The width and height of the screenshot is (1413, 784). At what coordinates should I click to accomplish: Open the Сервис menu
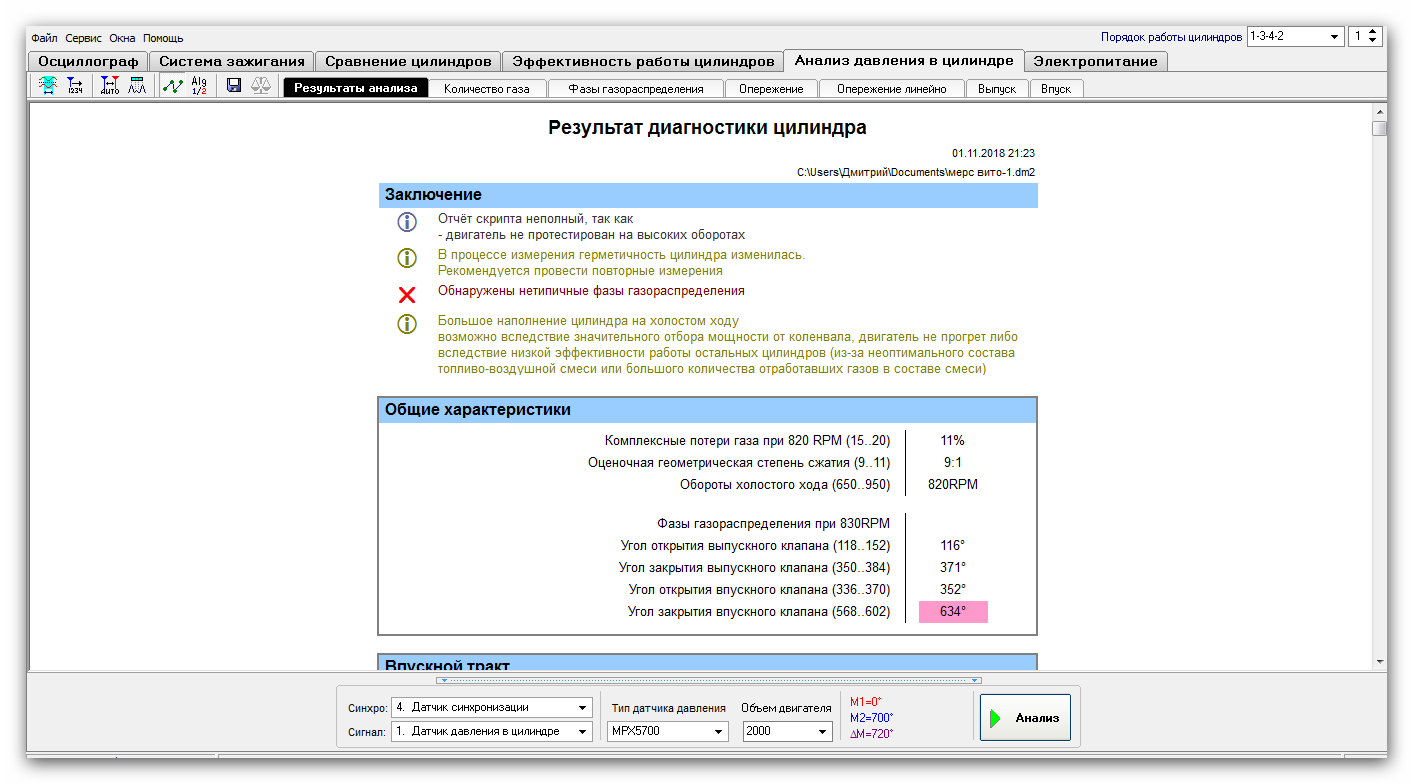(84, 38)
